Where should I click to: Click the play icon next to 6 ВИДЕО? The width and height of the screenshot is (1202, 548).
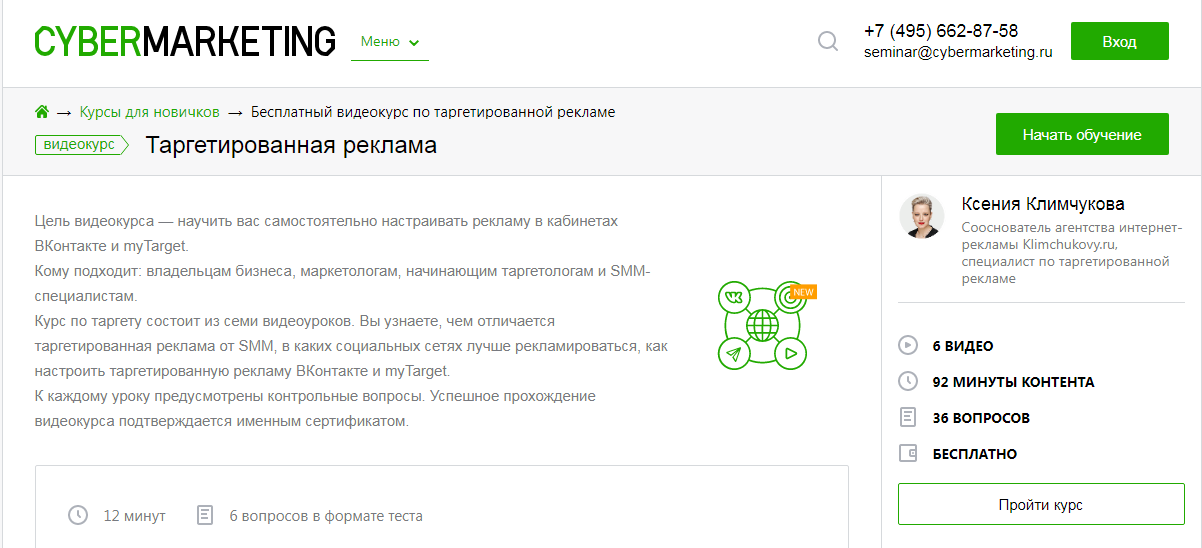pos(908,346)
